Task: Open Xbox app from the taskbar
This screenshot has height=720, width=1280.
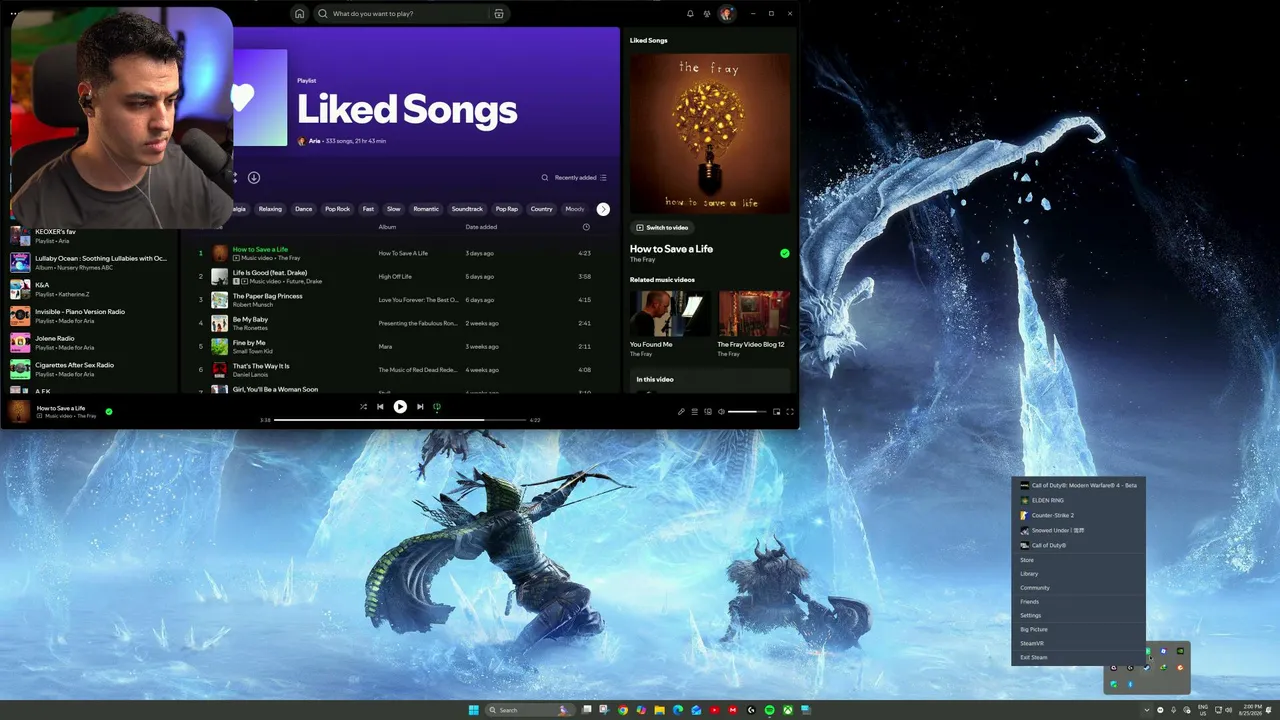Action: [788, 710]
